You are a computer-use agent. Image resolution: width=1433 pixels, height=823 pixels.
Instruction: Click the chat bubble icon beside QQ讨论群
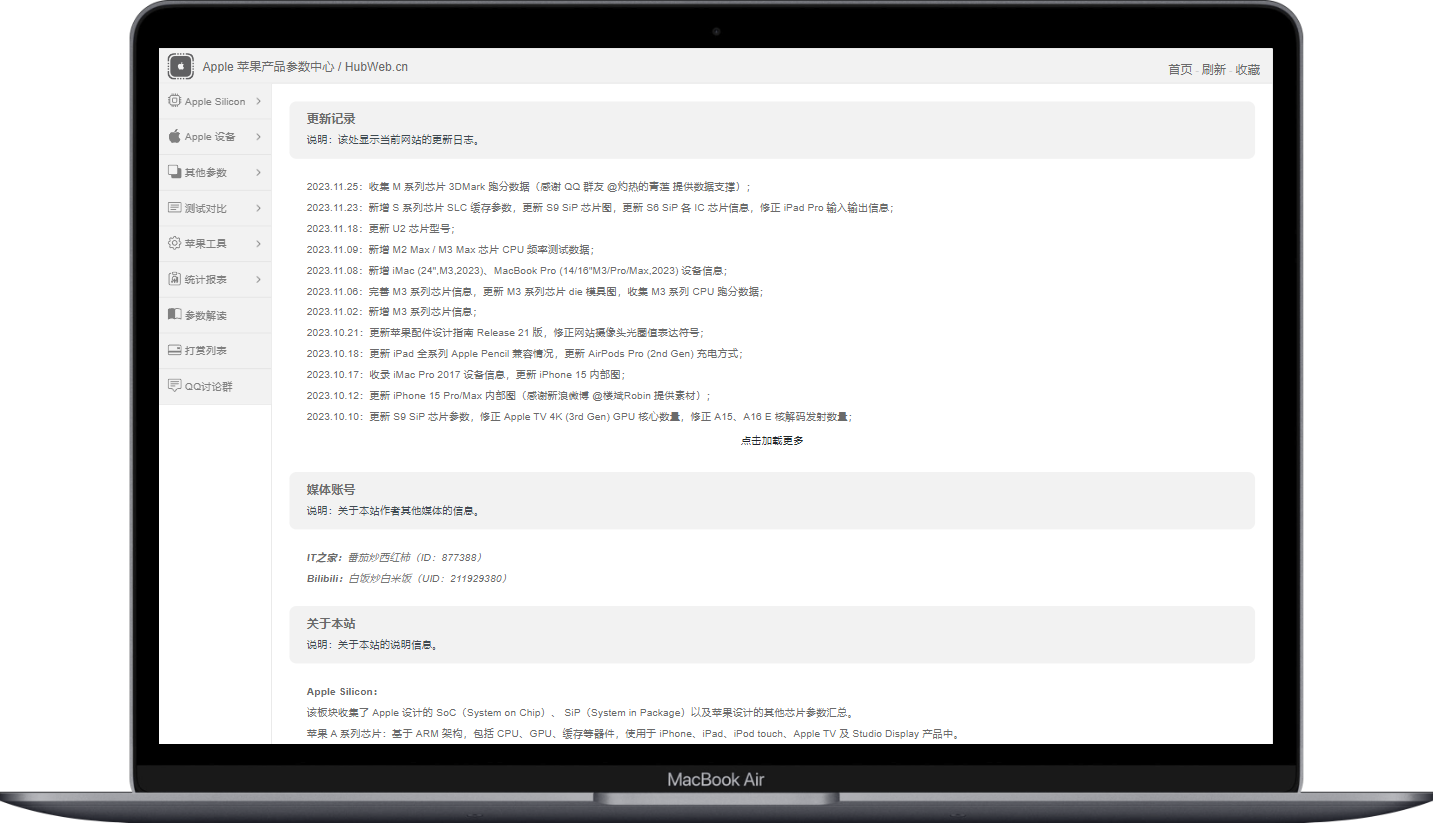click(x=175, y=386)
